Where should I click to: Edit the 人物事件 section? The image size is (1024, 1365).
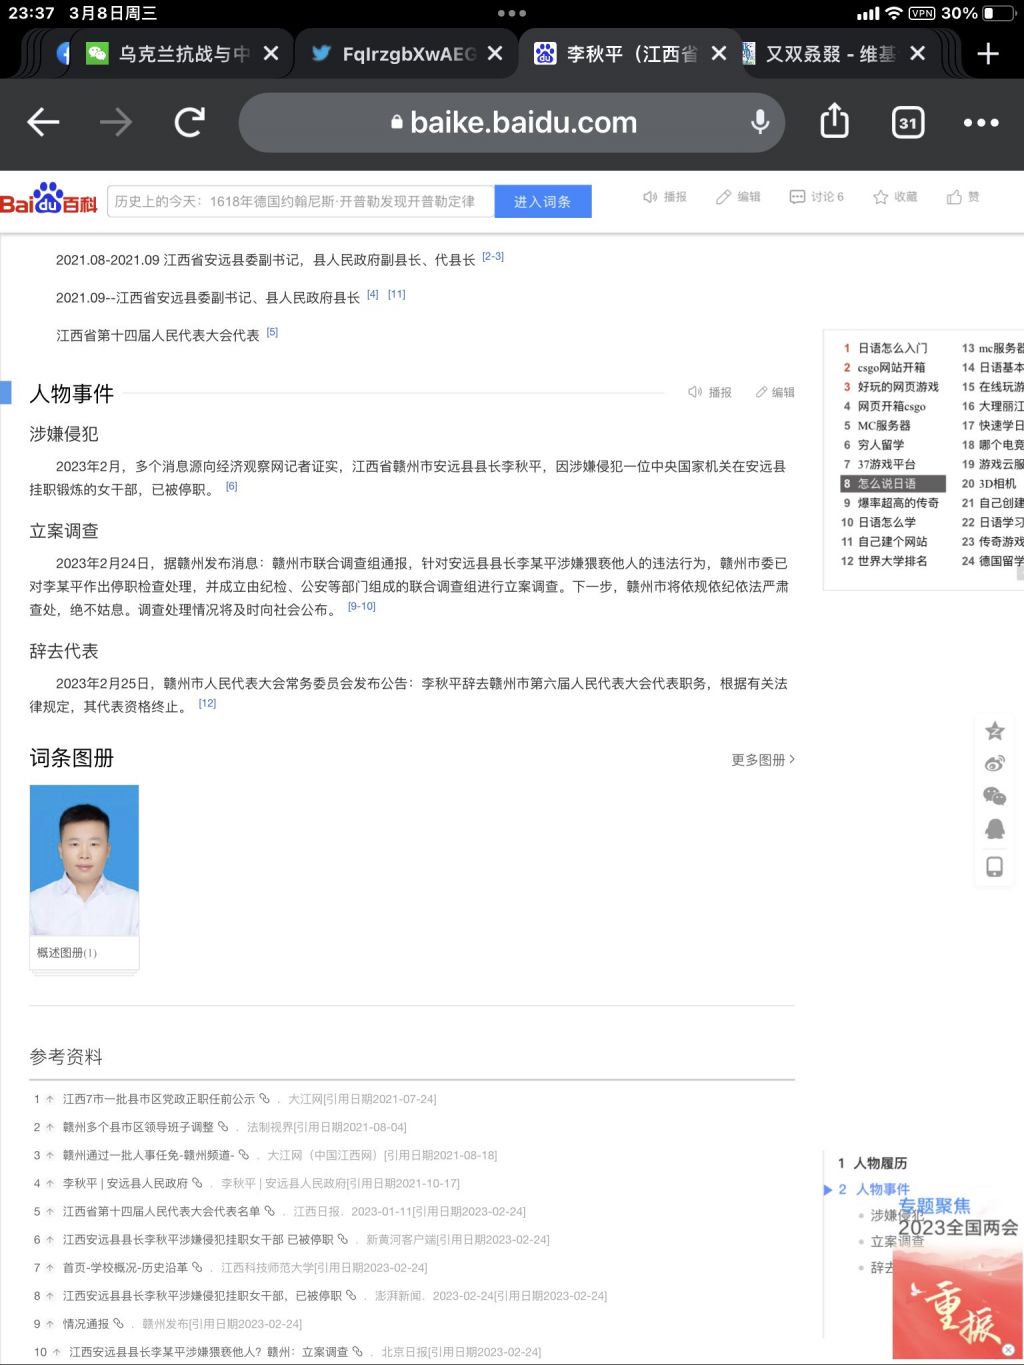pos(775,393)
